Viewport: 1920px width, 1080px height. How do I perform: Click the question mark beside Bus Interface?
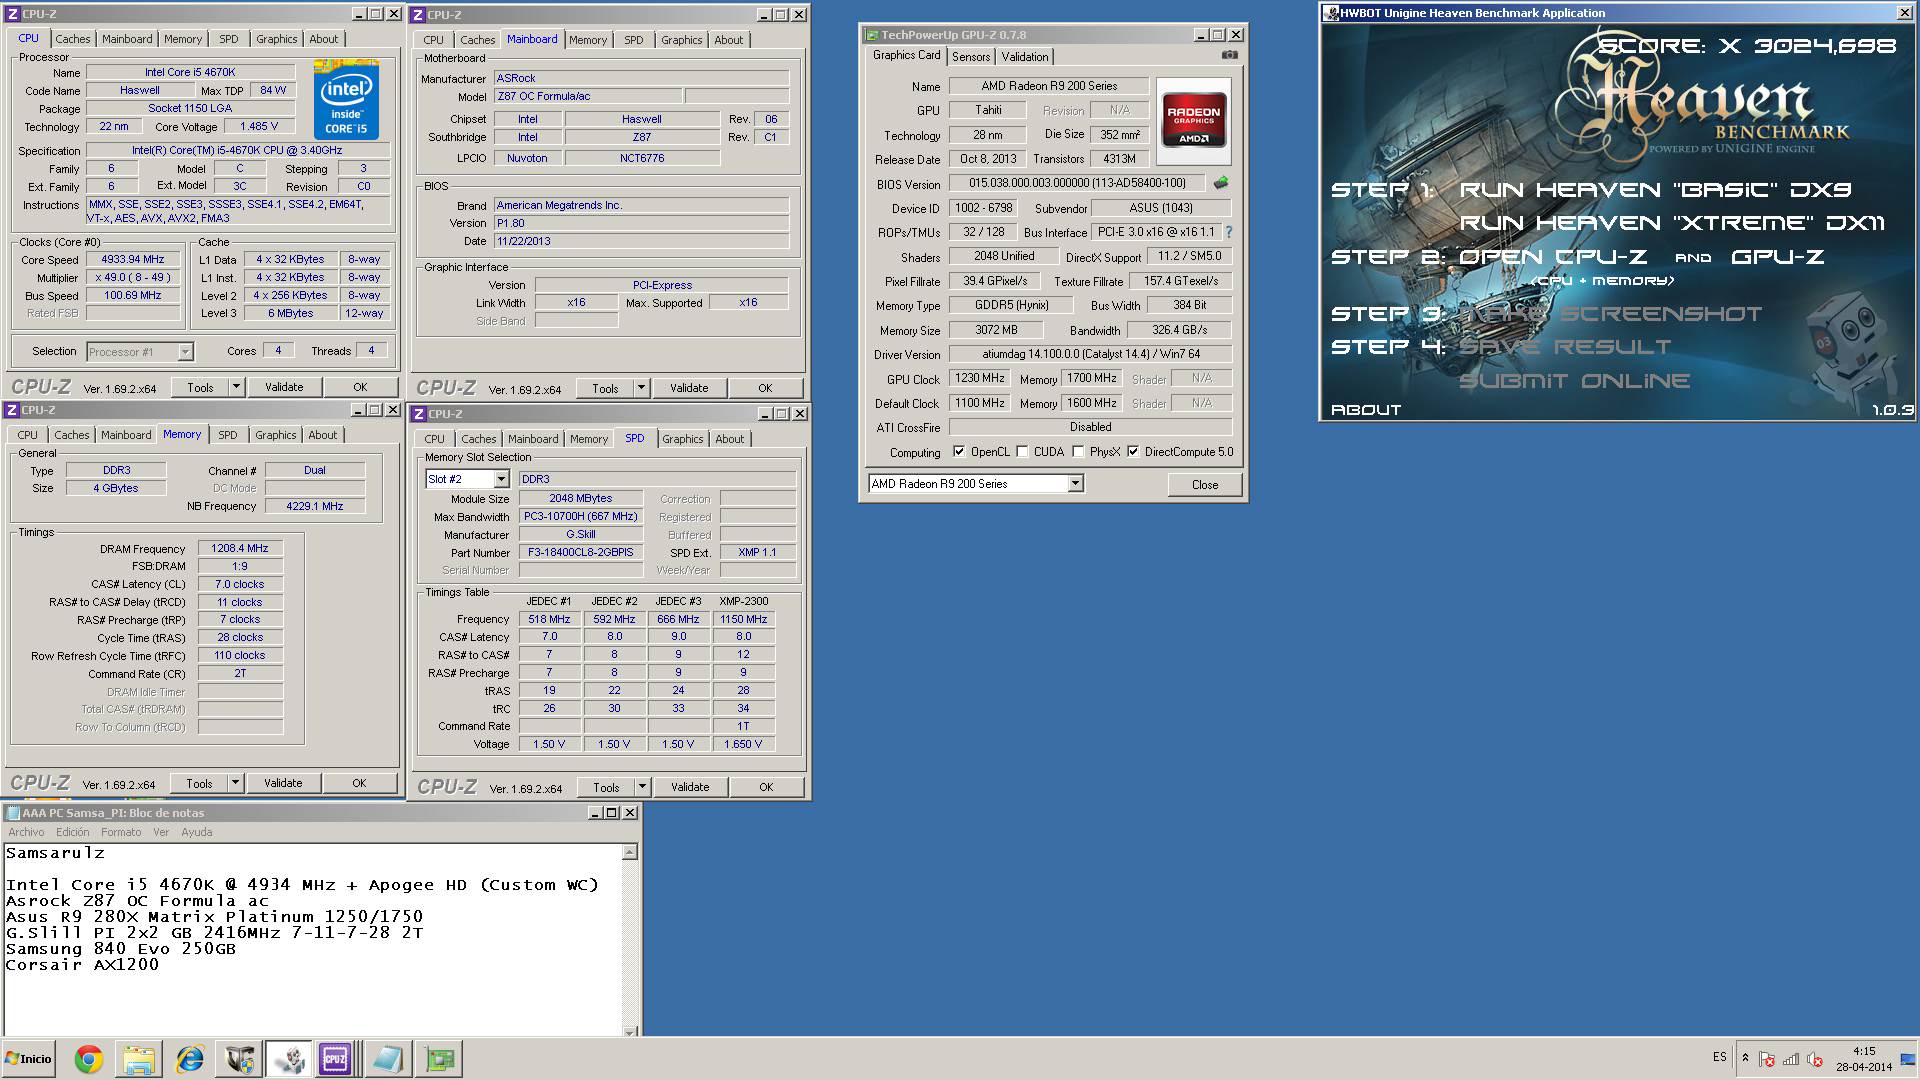click(x=1229, y=232)
